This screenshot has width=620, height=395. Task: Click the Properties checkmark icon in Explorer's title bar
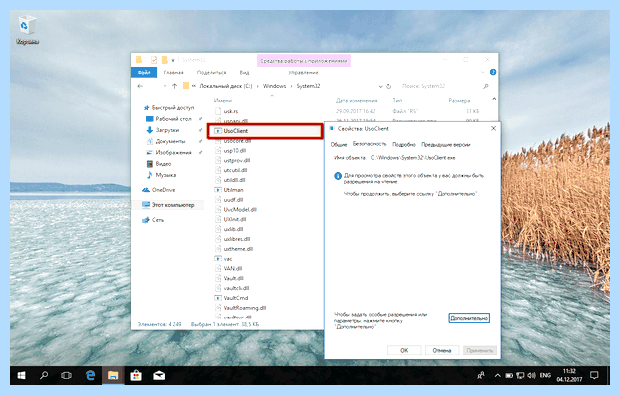click(x=154, y=60)
